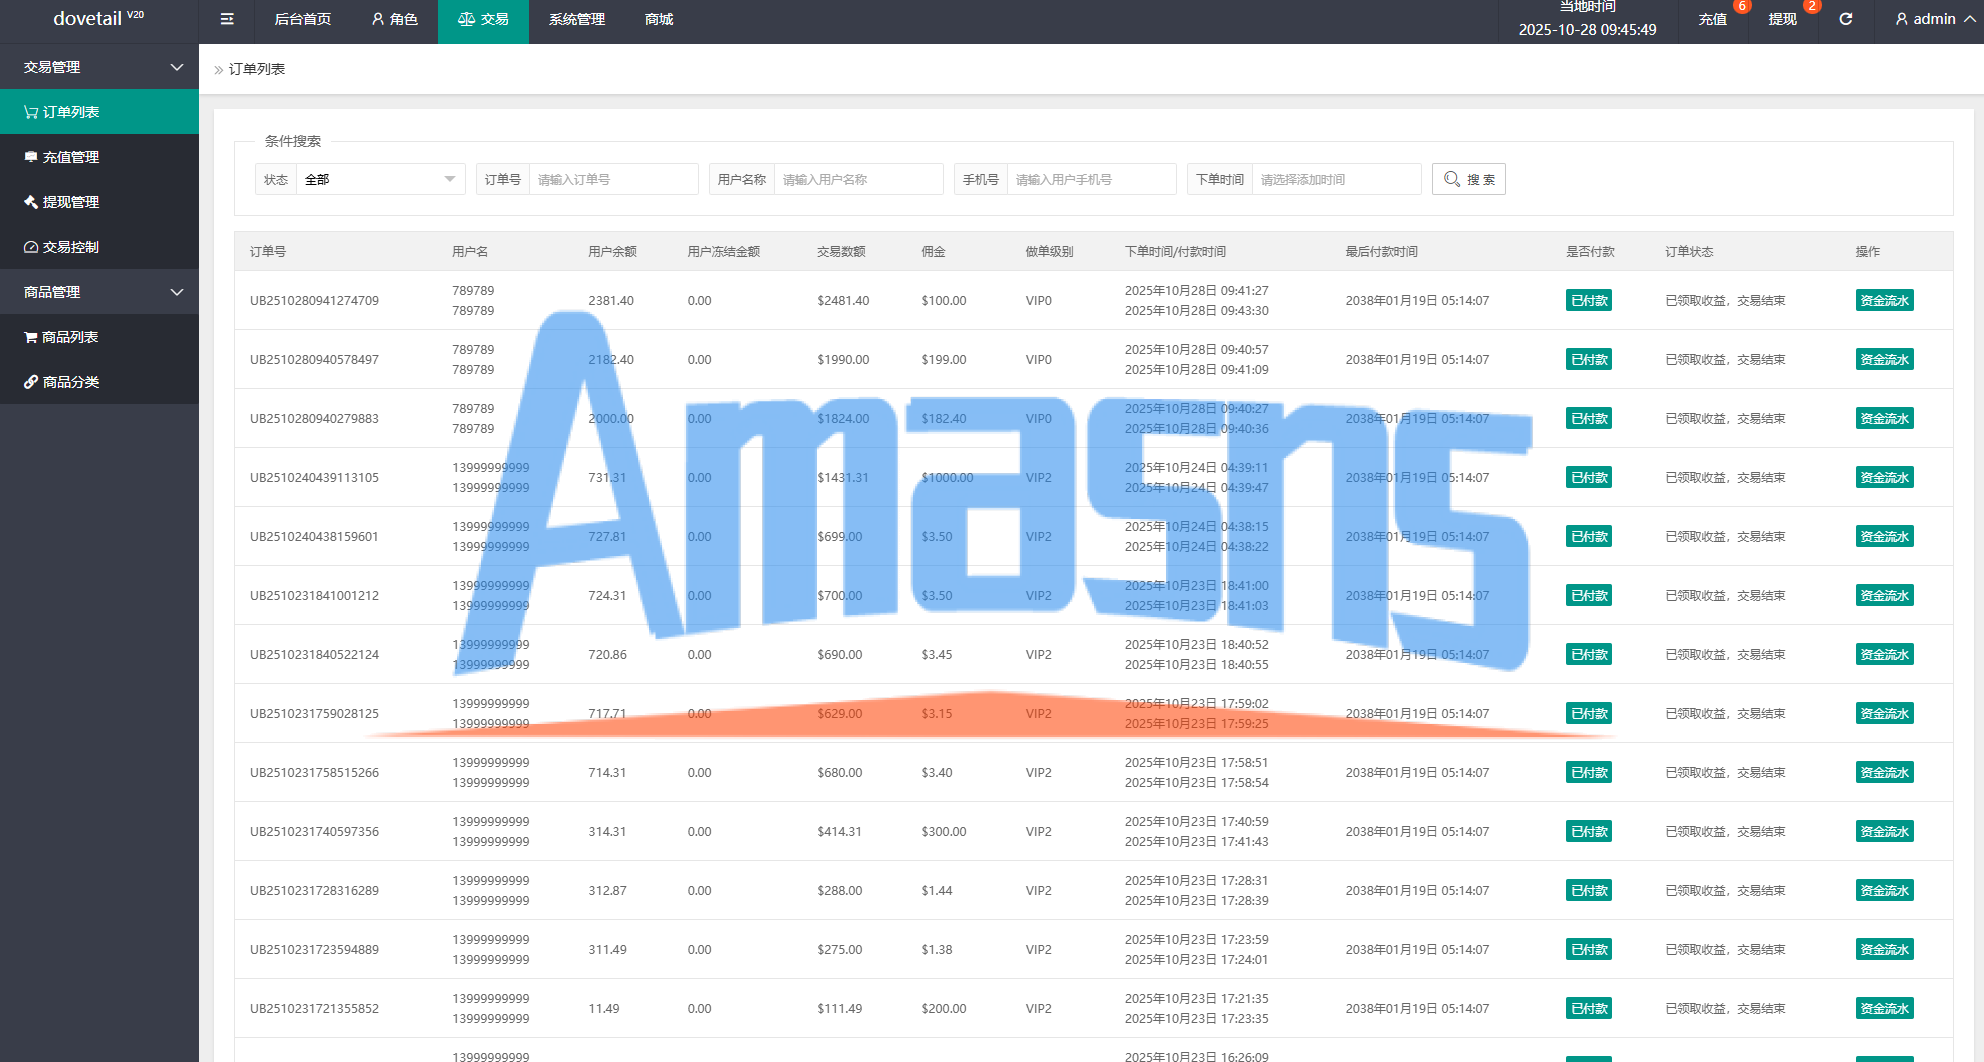The image size is (1984, 1062).
Task: Click 已付款 badge for order UB2510231723594889
Action: click(x=1588, y=949)
